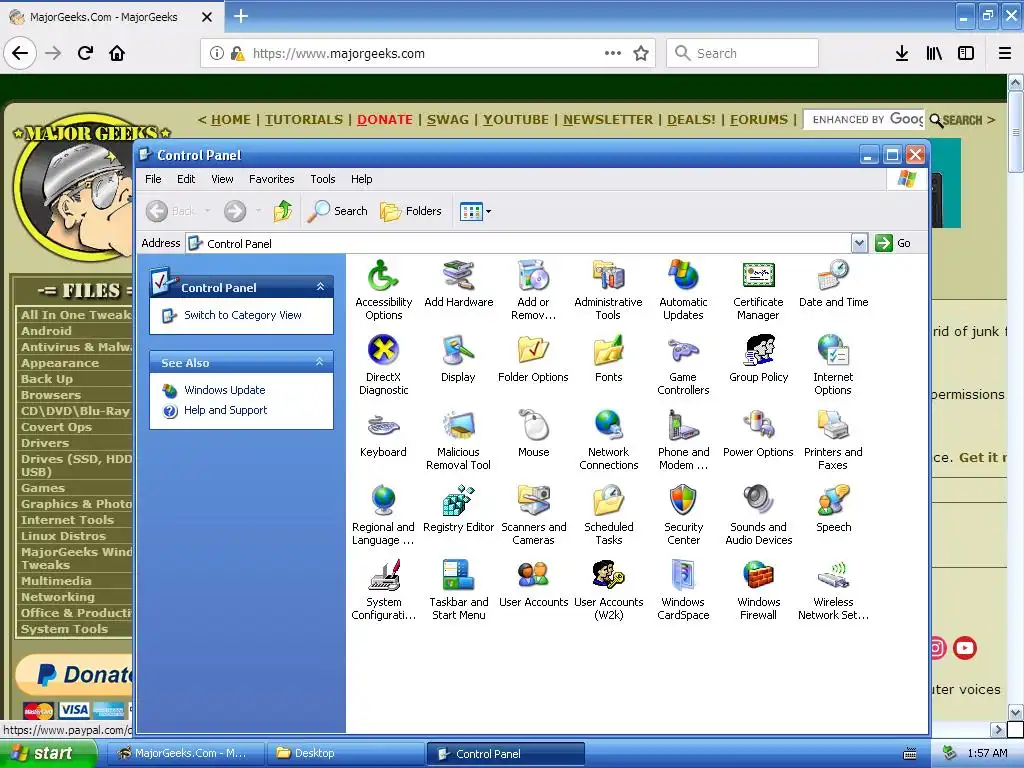Click the Control Panel address field
1024x768 pixels.
(519, 244)
